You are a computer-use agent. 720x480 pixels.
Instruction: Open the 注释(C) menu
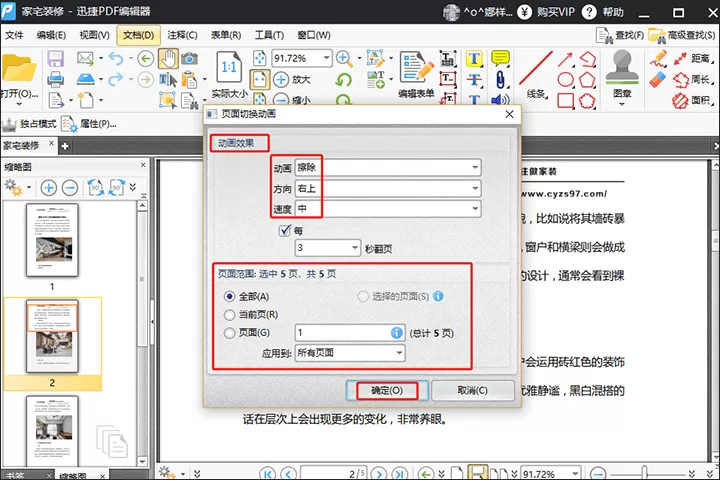(182, 35)
